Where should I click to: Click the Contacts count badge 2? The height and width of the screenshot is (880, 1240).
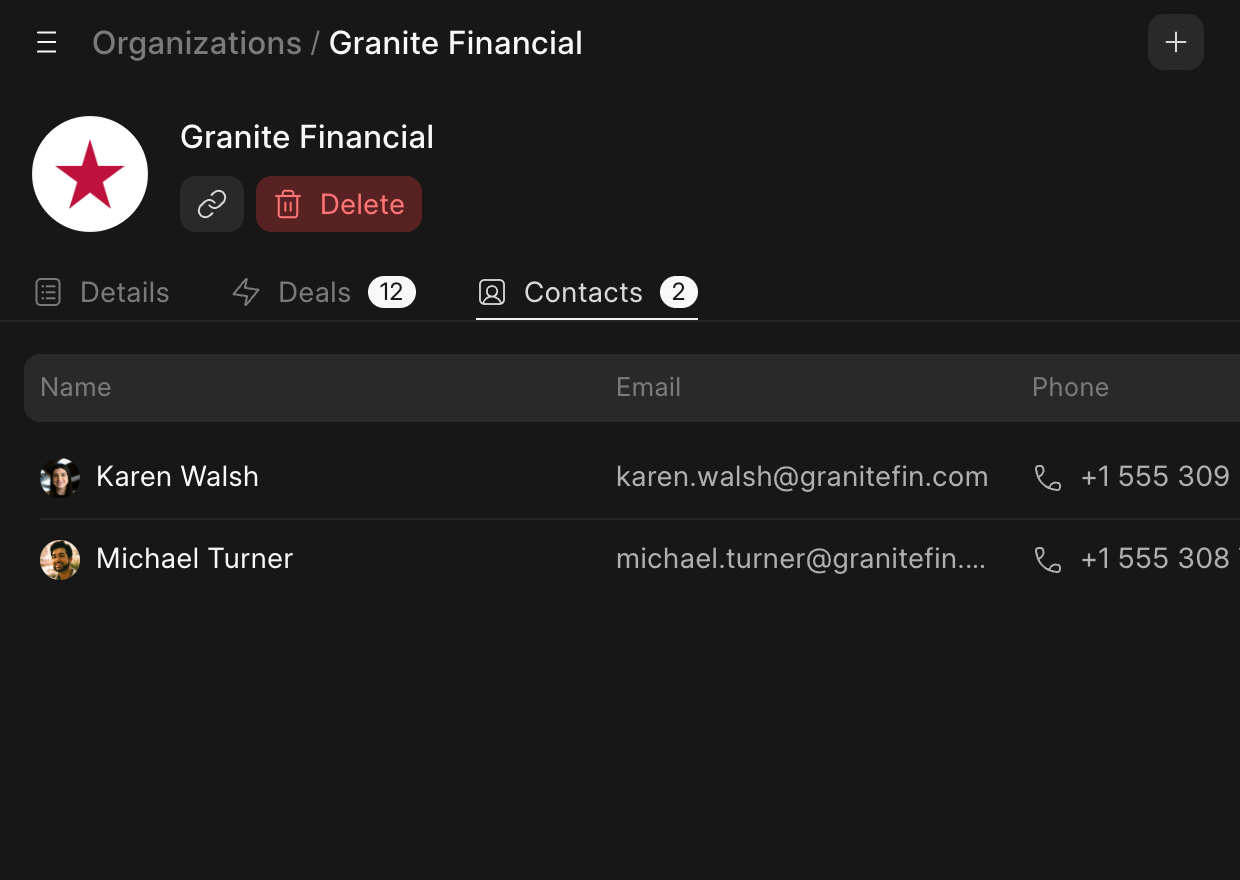(x=678, y=292)
